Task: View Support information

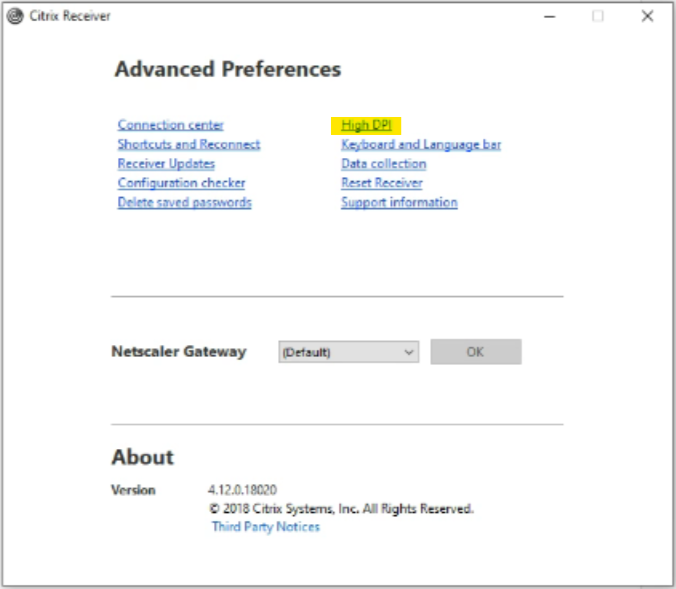Action: [x=399, y=202]
